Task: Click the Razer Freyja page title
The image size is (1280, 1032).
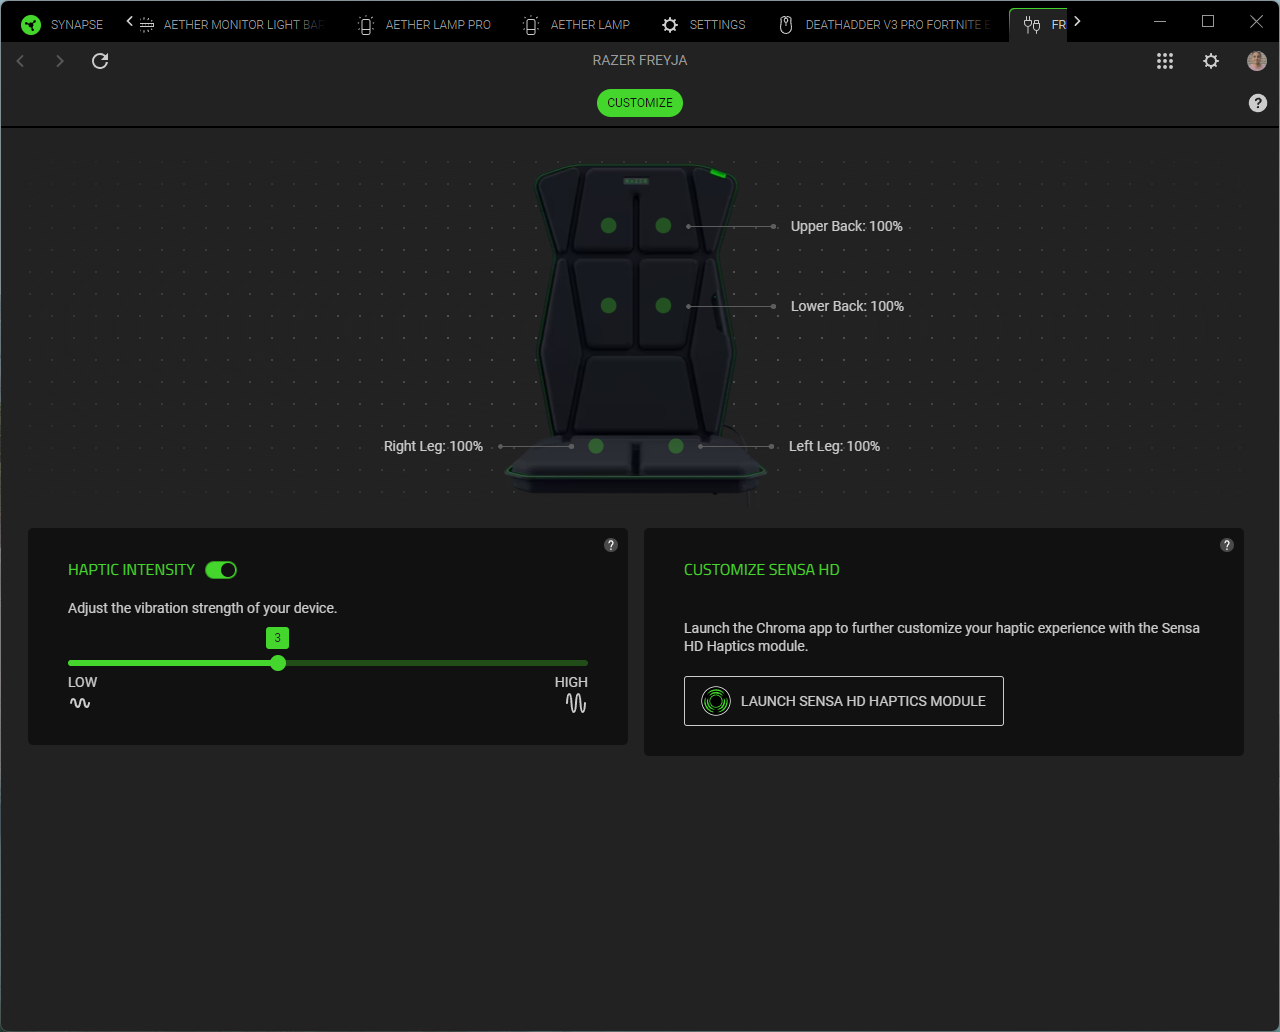Action: click(x=640, y=60)
